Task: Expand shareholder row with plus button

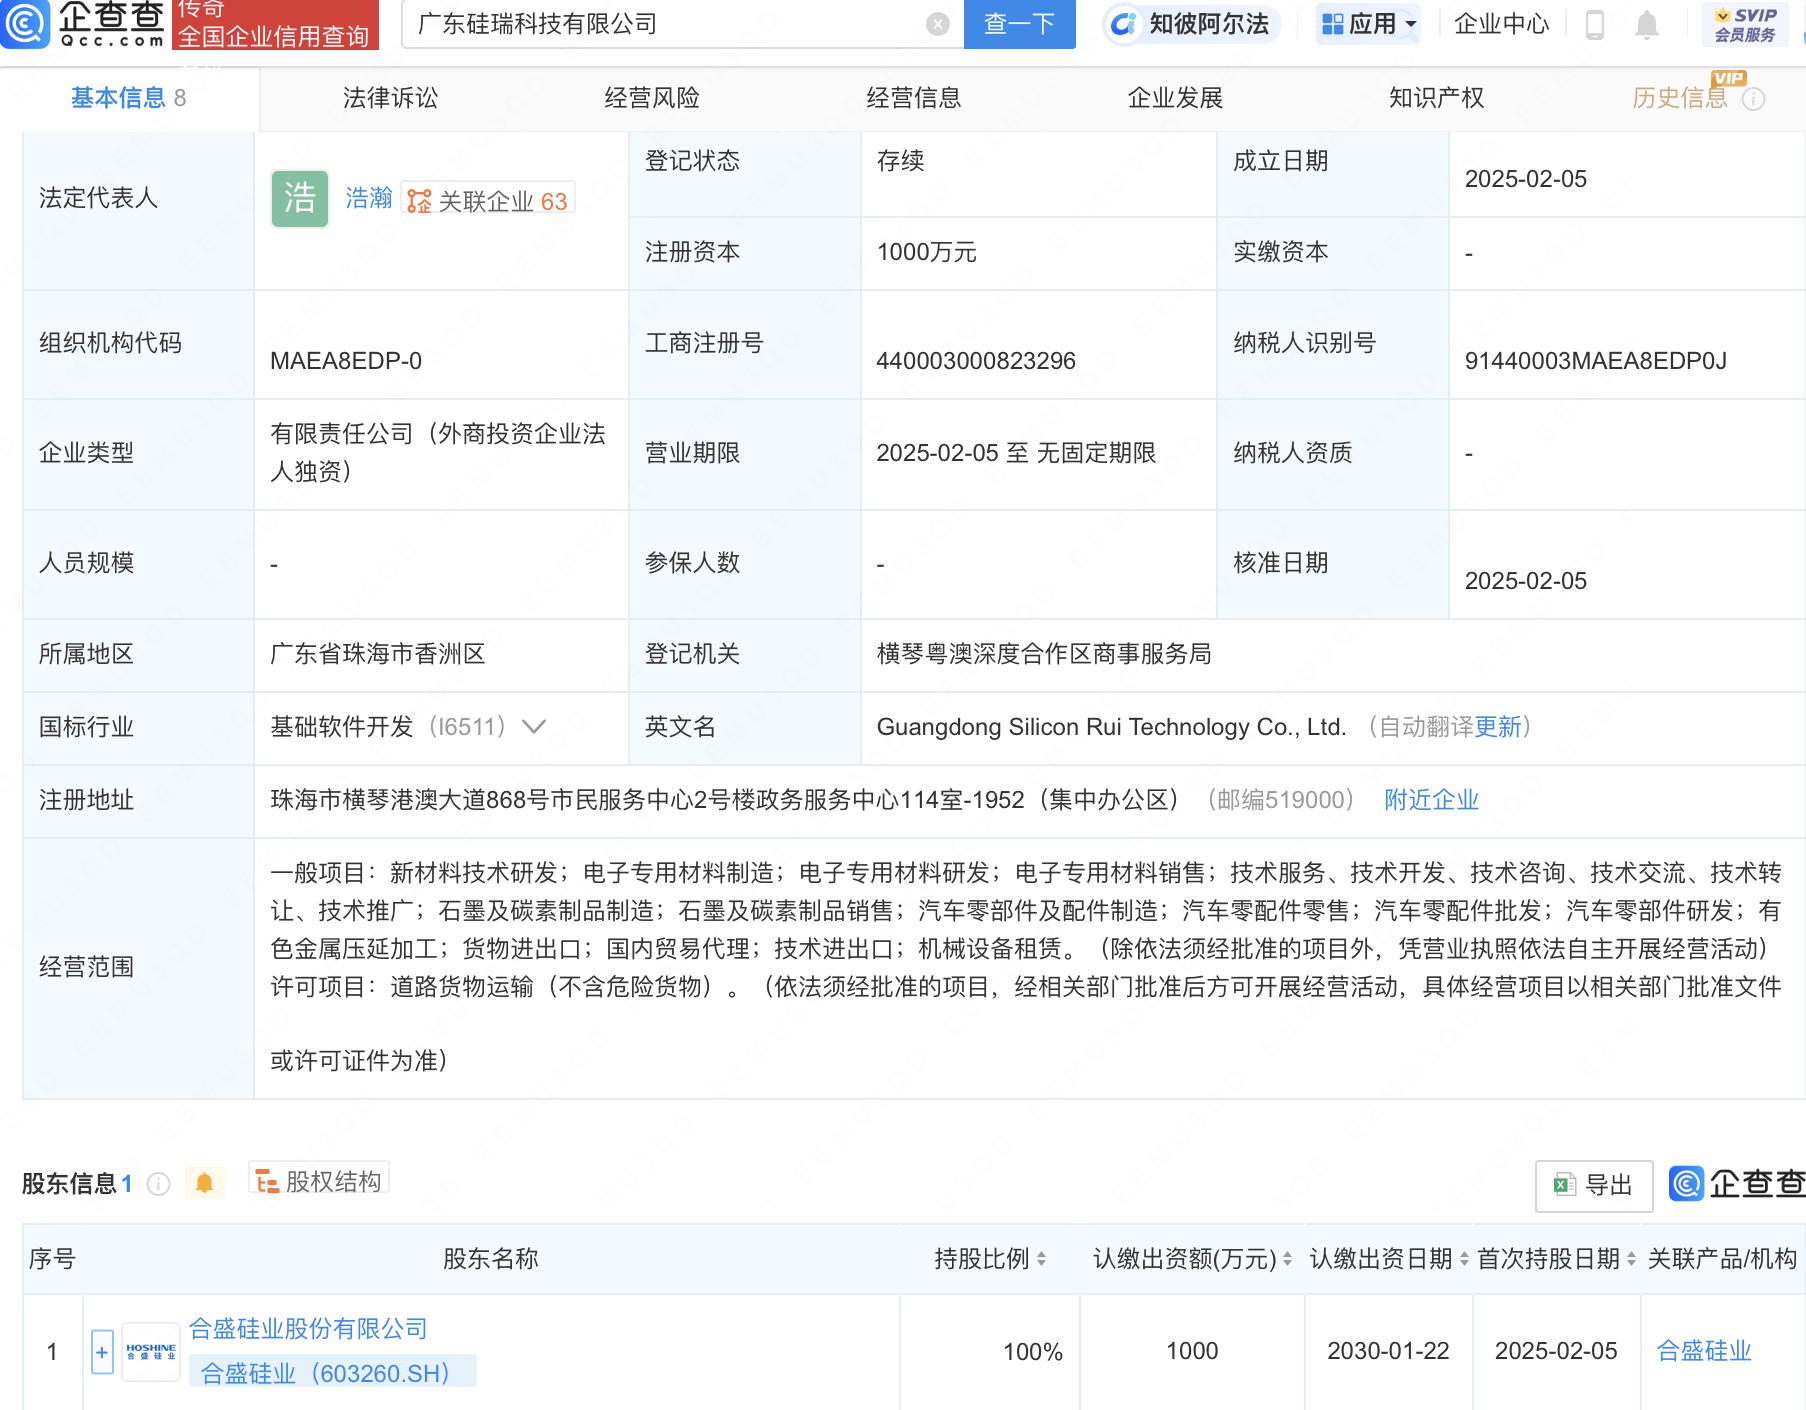Action: click(x=102, y=1352)
